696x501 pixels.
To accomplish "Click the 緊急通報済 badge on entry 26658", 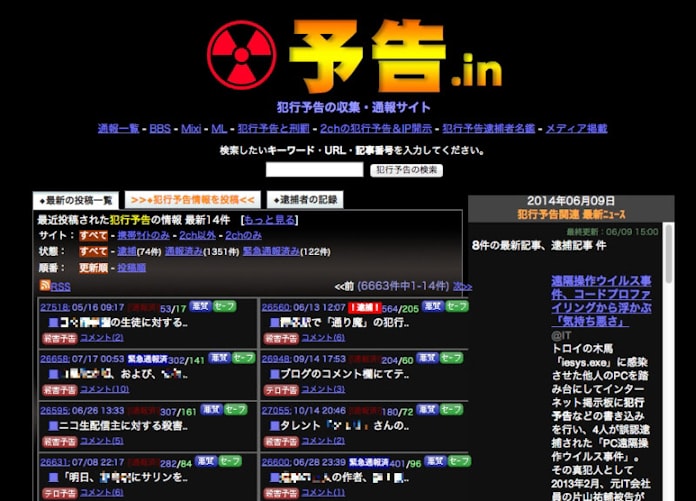I will pos(147,359).
